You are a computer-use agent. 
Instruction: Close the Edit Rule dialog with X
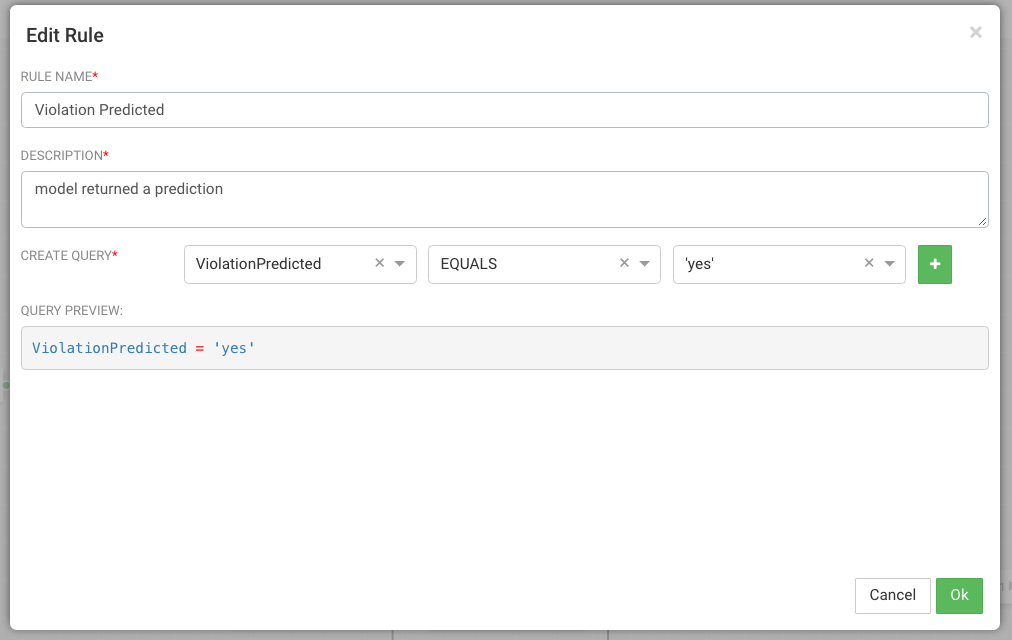tap(975, 33)
